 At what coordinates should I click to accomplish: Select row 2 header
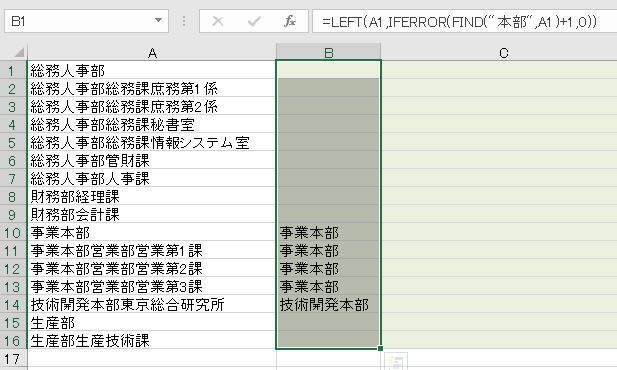click(x=13, y=89)
